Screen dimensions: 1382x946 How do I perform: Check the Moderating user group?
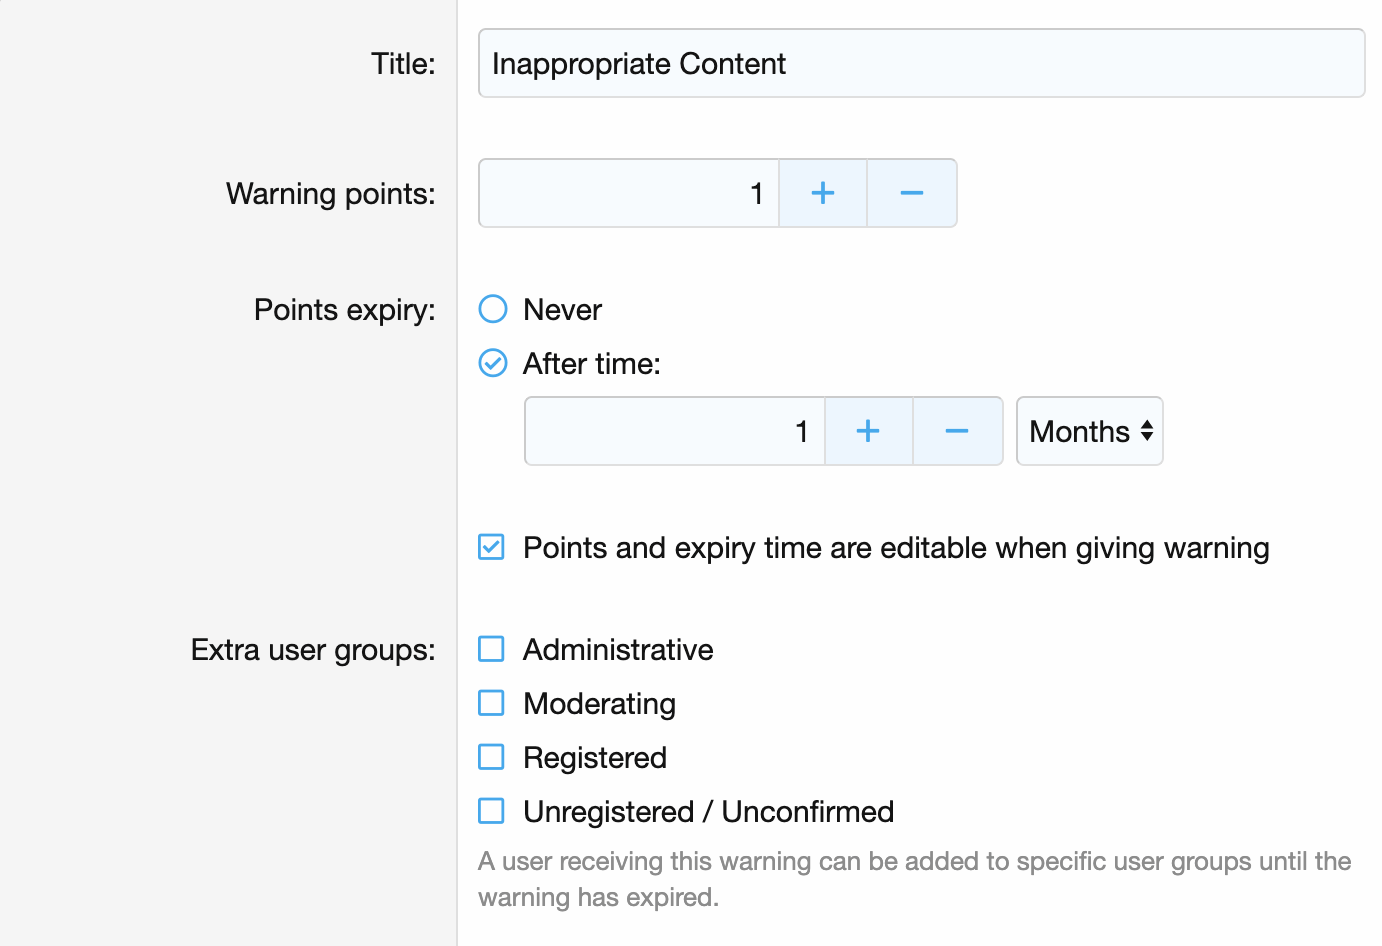coord(491,703)
